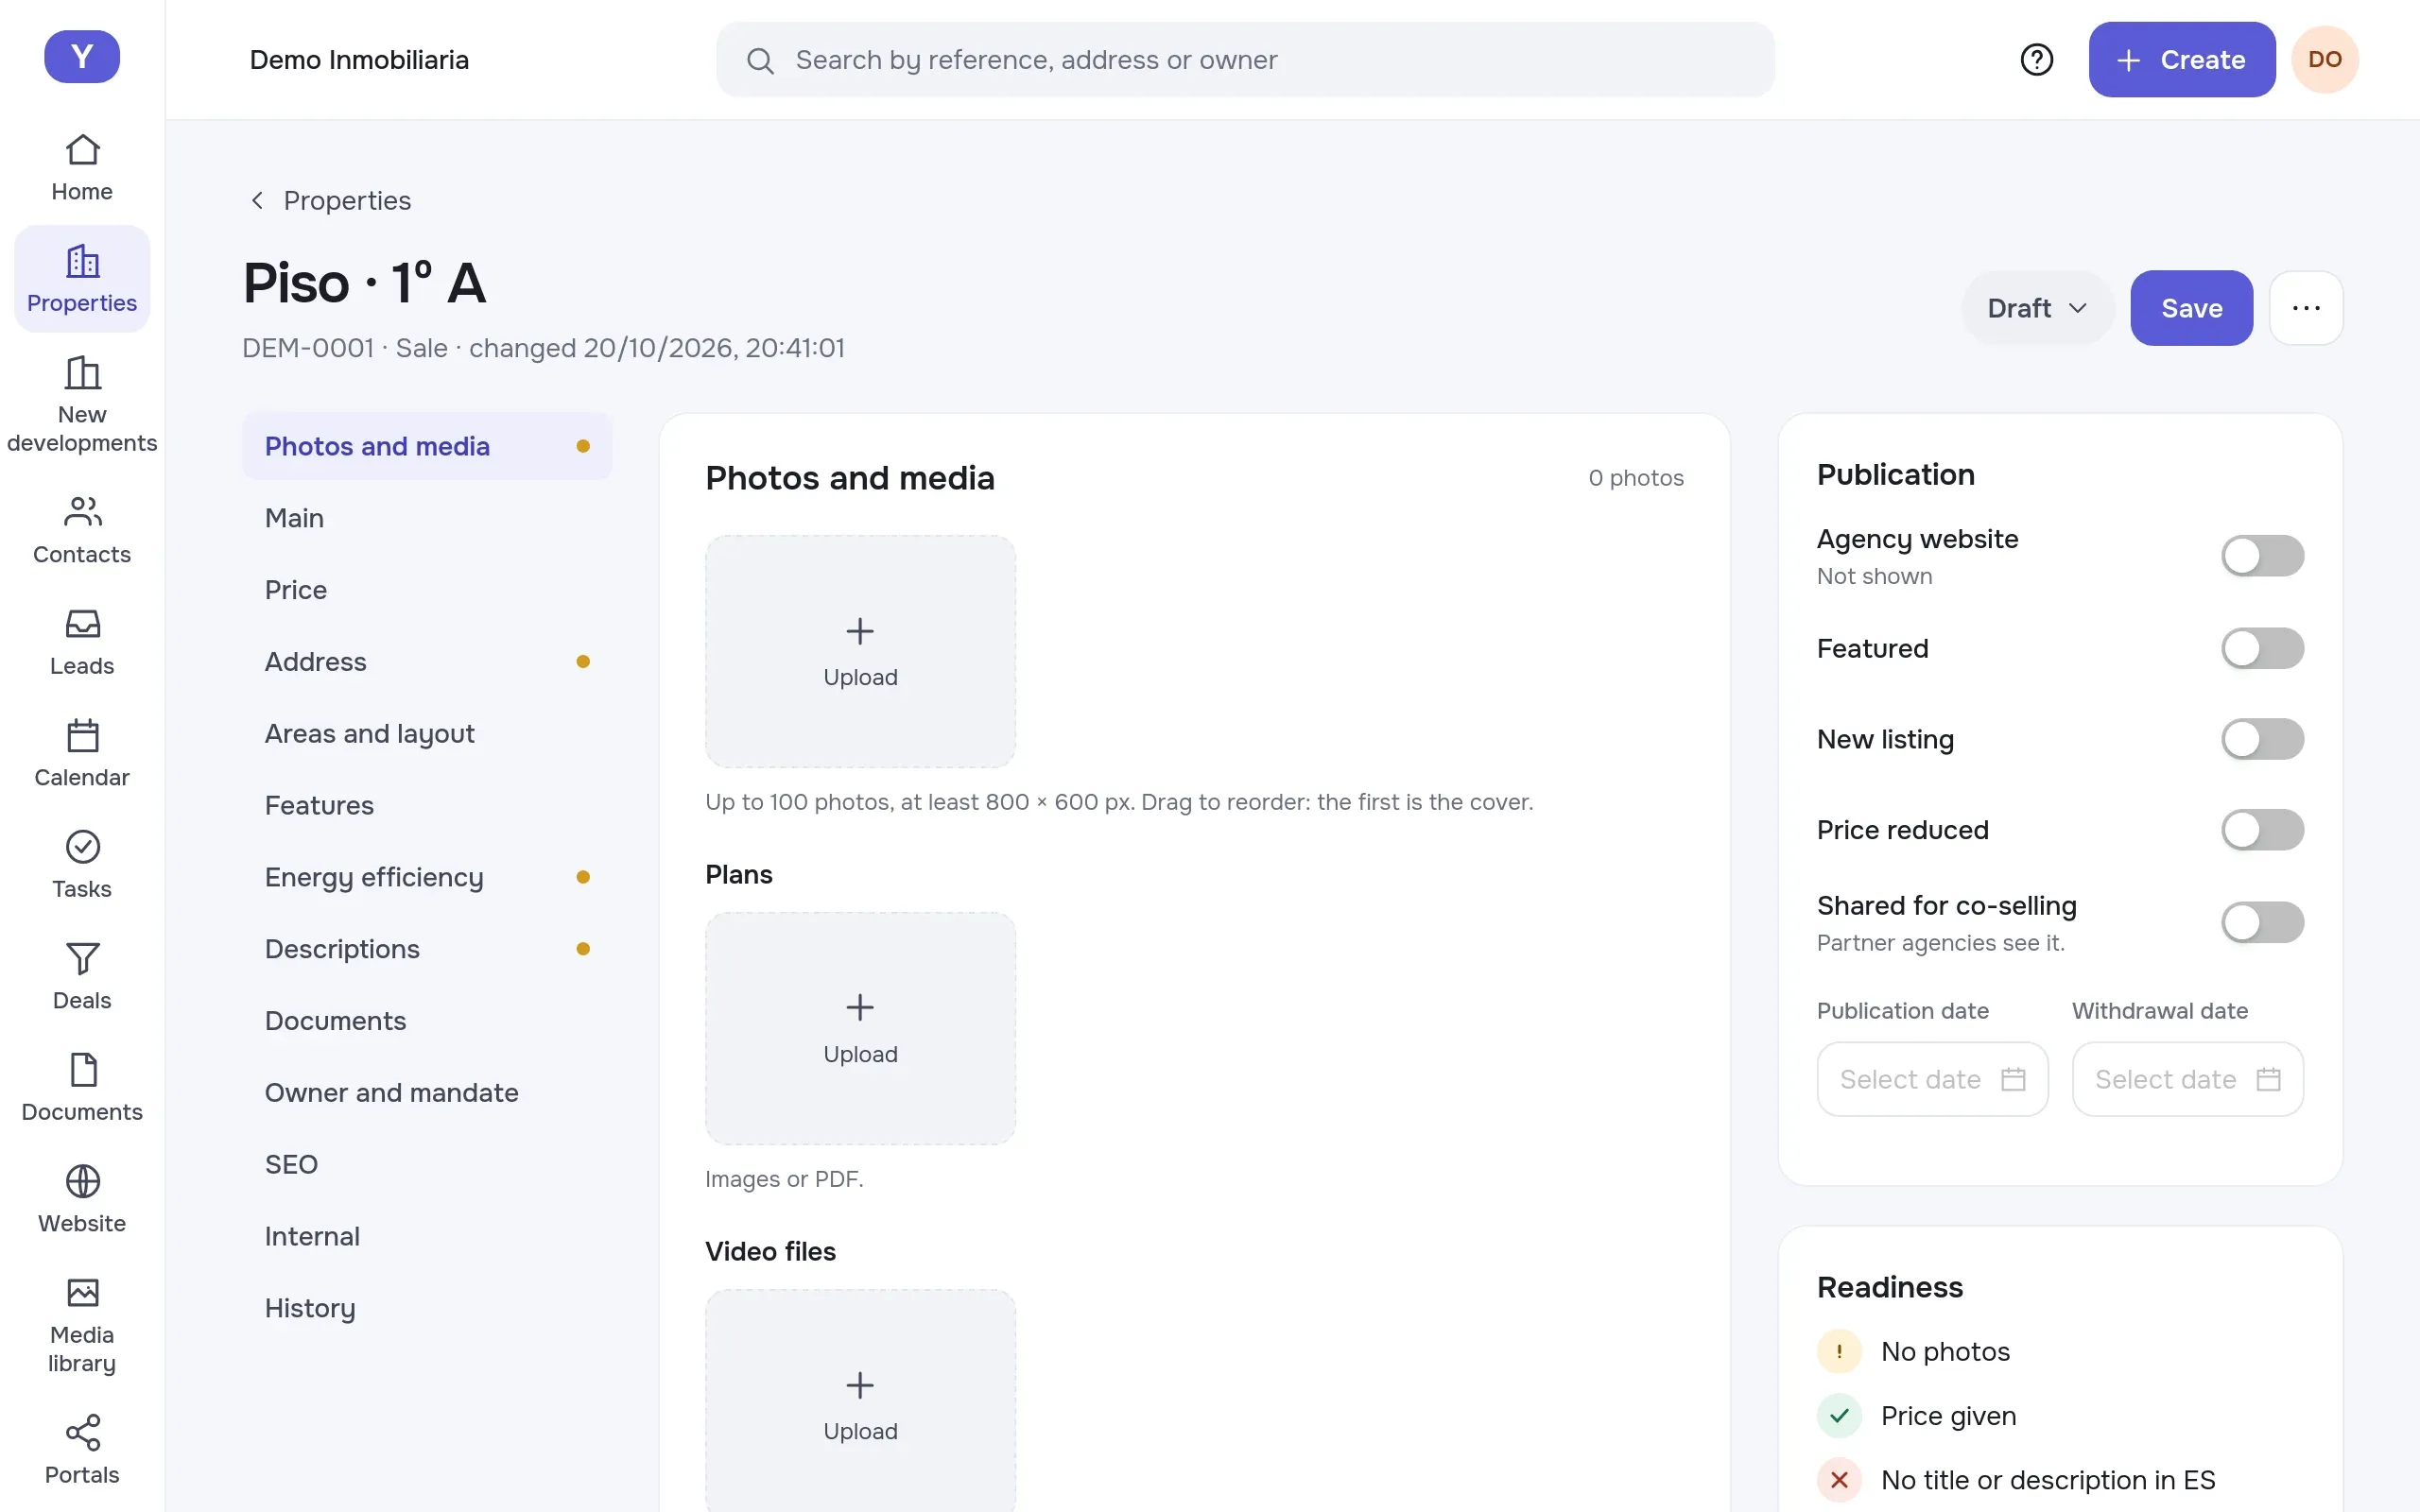The width and height of the screenshot is (2420, 1512).
Task: Click the Create button
Action: click(2181, 60)
